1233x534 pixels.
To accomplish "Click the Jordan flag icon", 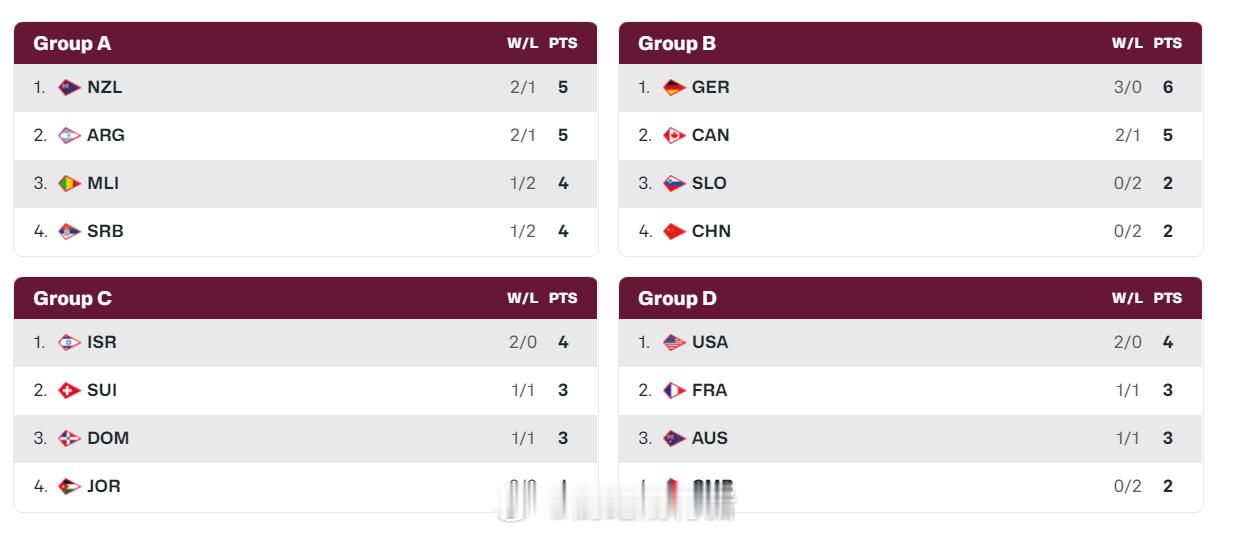I will coord(69,486).
